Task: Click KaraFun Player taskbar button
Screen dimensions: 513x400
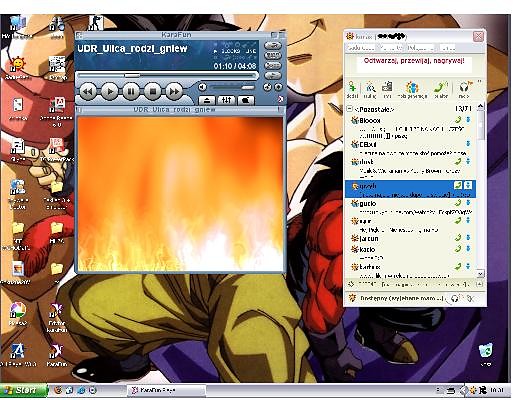Action: coord(166,390)
